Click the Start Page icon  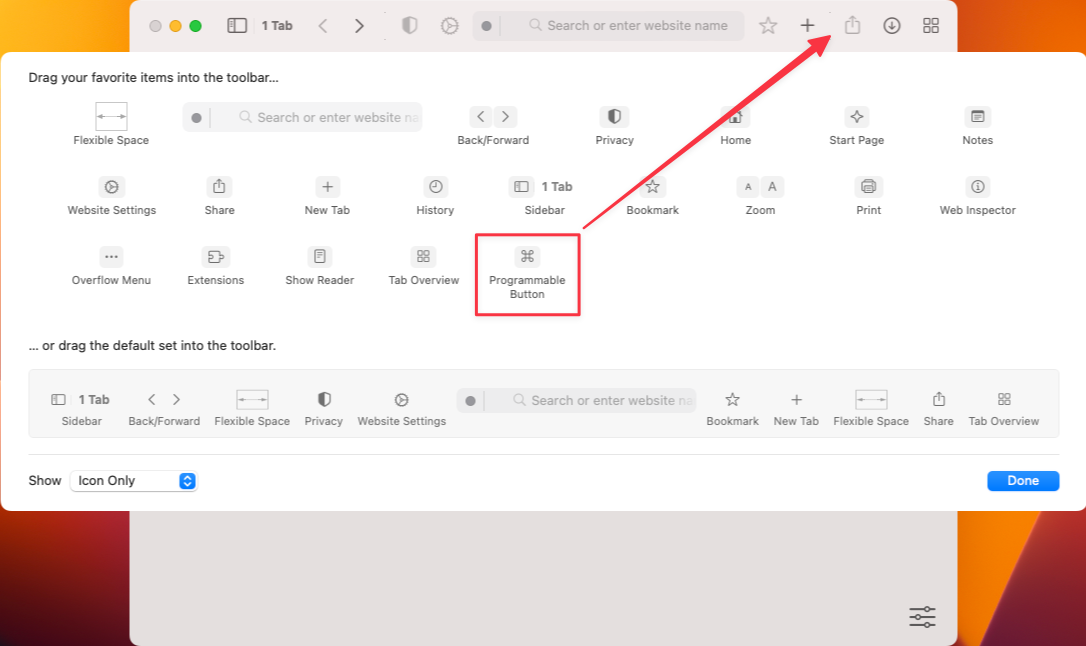pyautogui.click(x=856, y=116)
